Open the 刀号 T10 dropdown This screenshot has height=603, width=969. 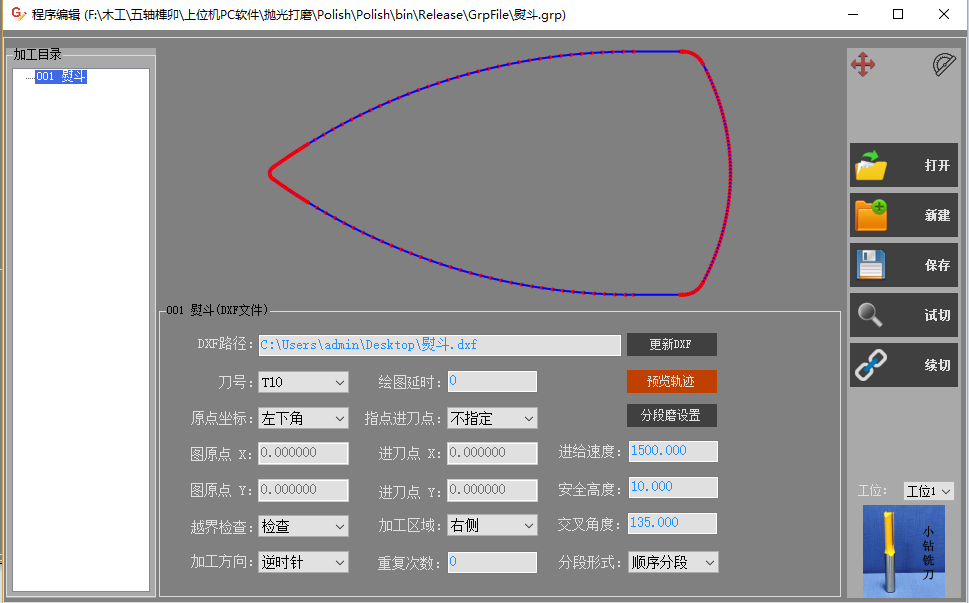coord(303,382)
